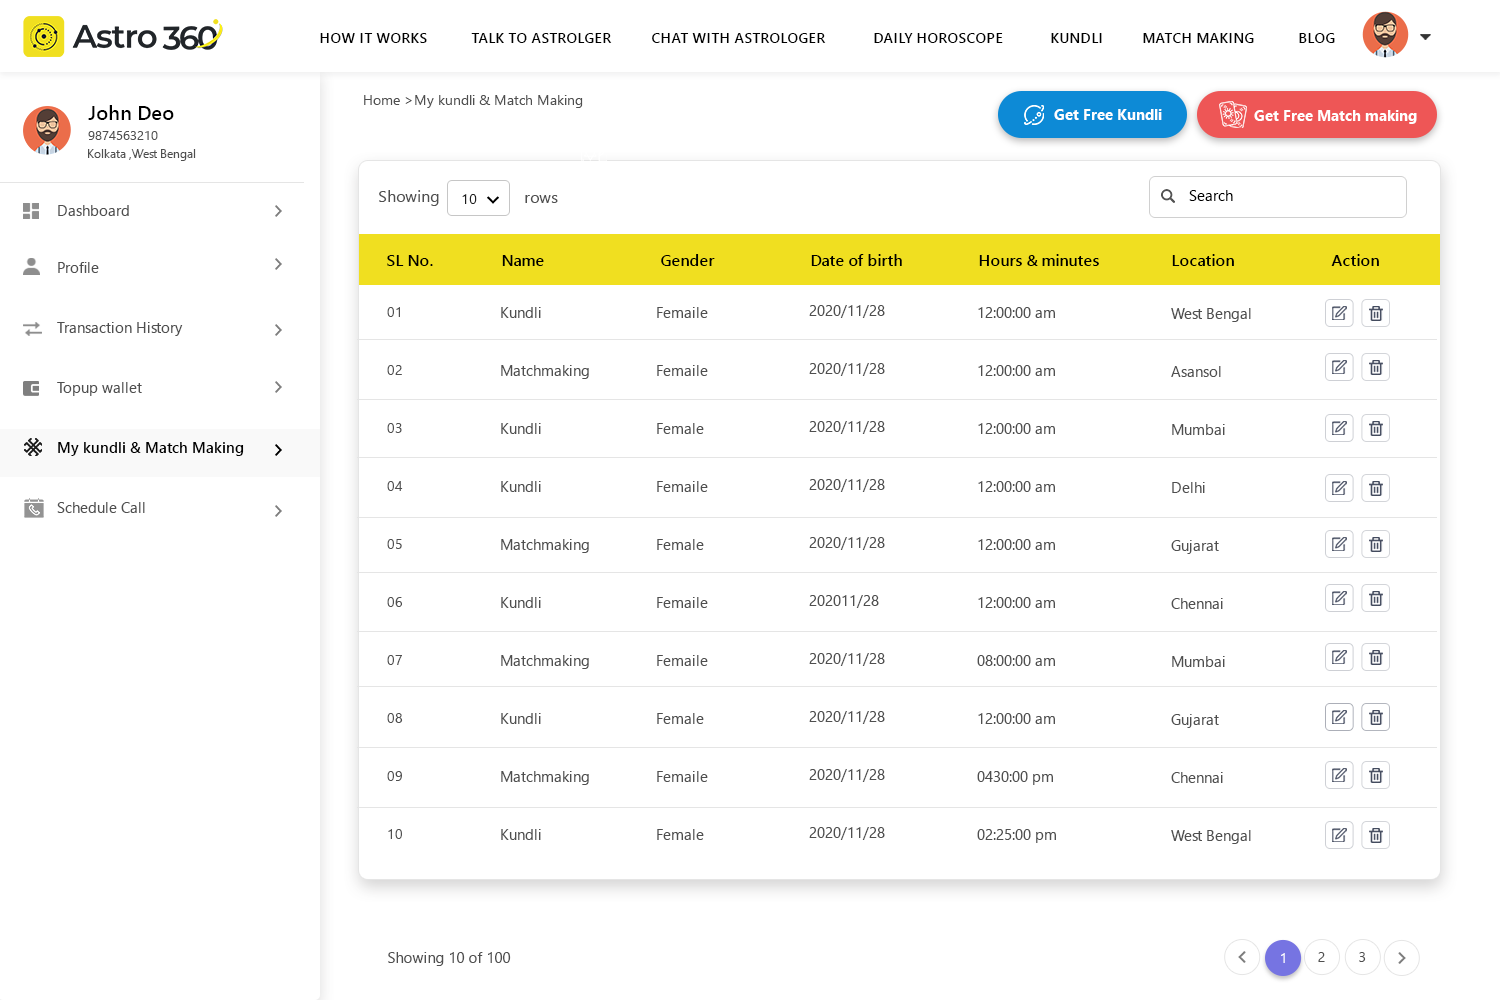Go to the next page arrow

coord(1401,958)
